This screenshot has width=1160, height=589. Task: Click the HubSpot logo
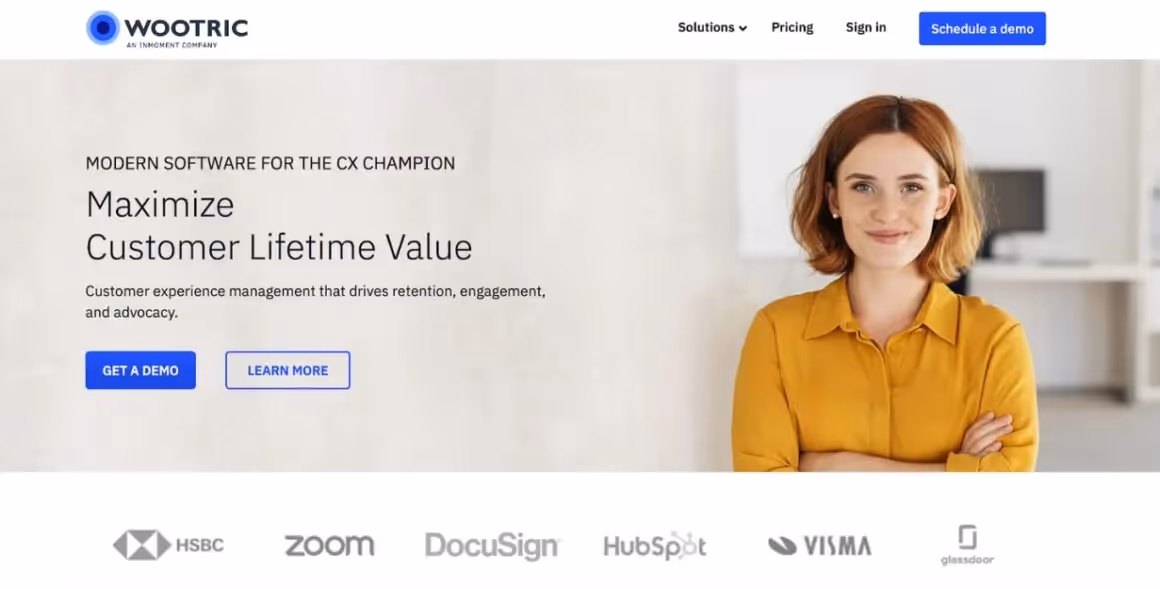click(x=655, y=546)
